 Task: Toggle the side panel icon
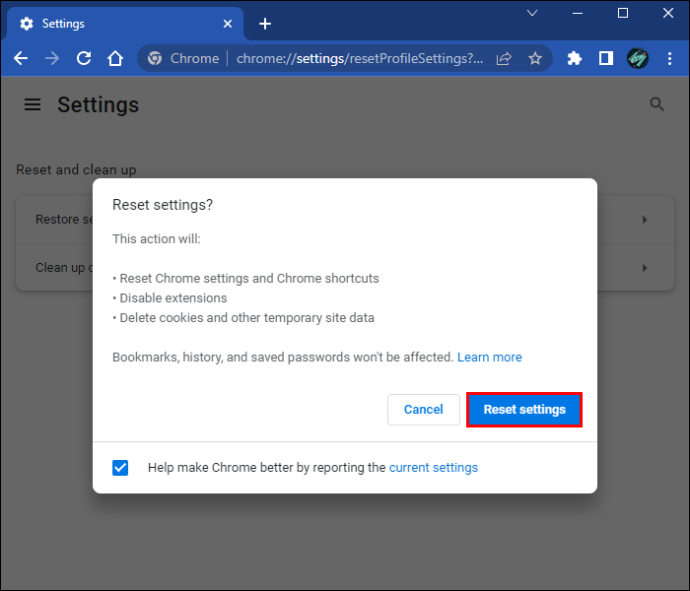(605, 58)
